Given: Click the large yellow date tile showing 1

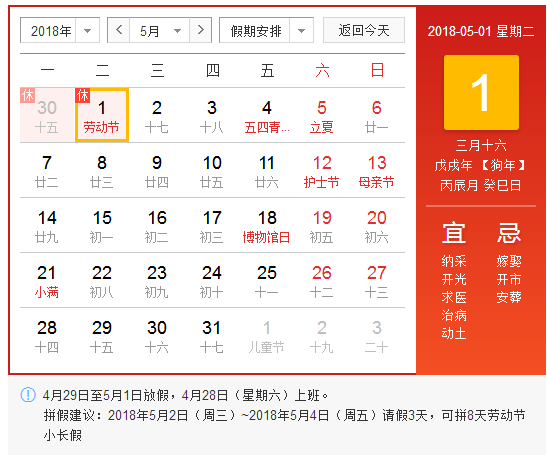Looking at the screenshot, I should [481, 92].
